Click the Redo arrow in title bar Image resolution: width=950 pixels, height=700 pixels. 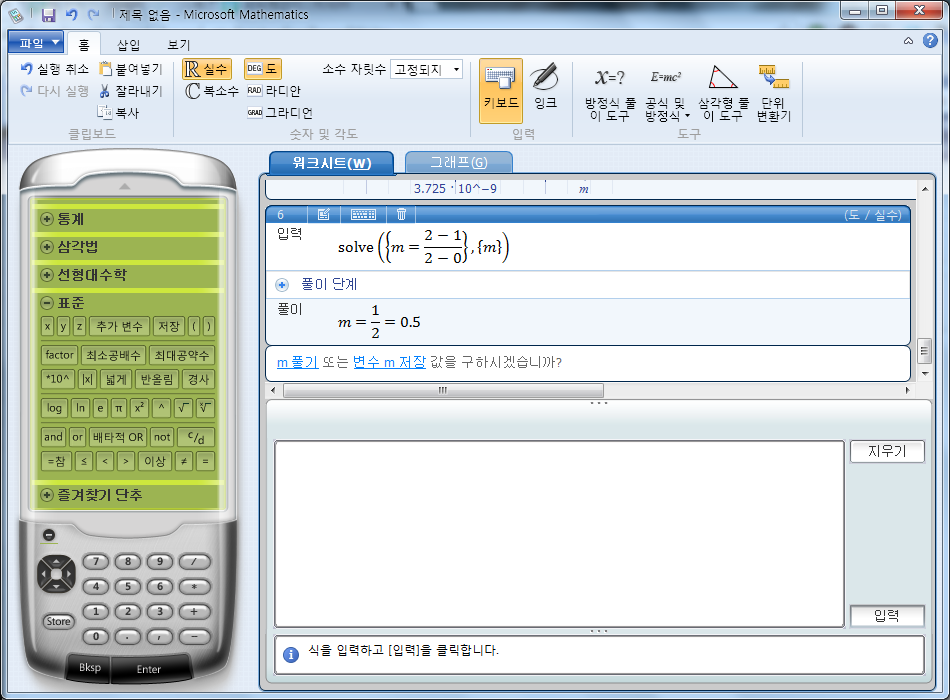[93, 15]
